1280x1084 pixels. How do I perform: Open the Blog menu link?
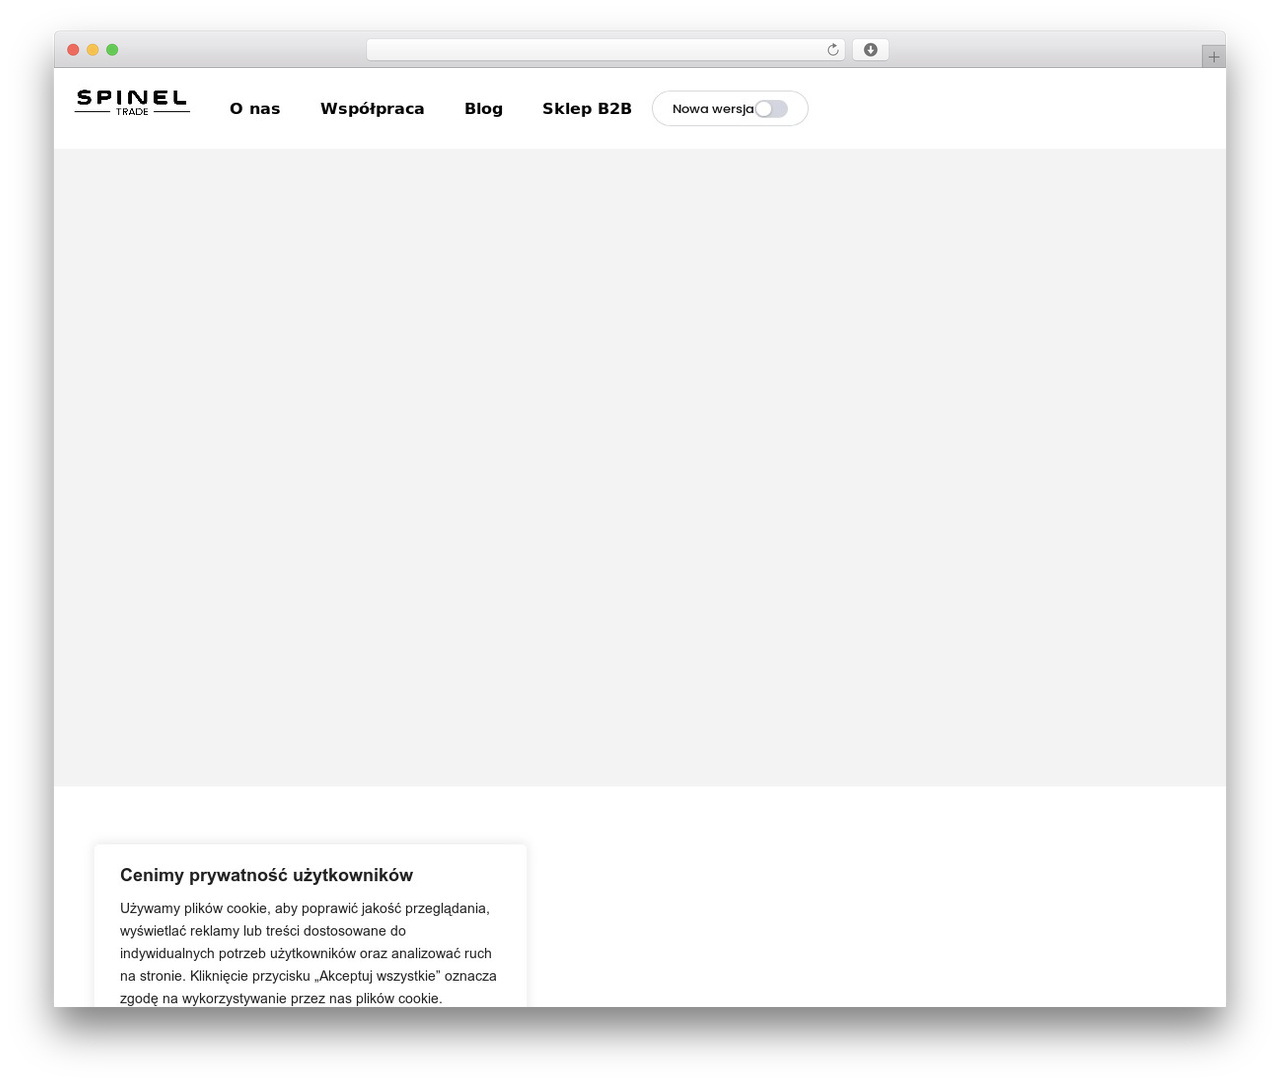483,109
